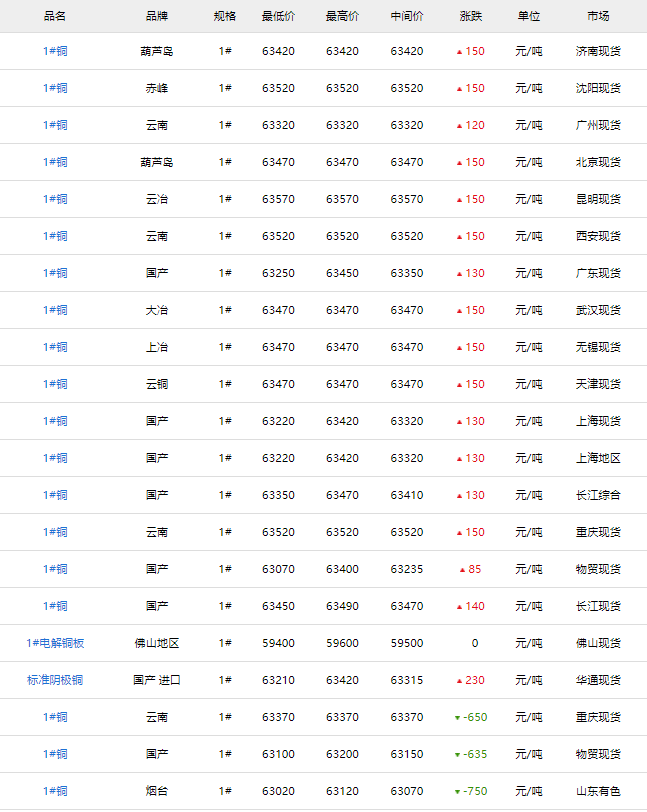This screenshot has height=812, width=647.
Task: Click the green down arrow beside -750
Action: click(457, 792)
